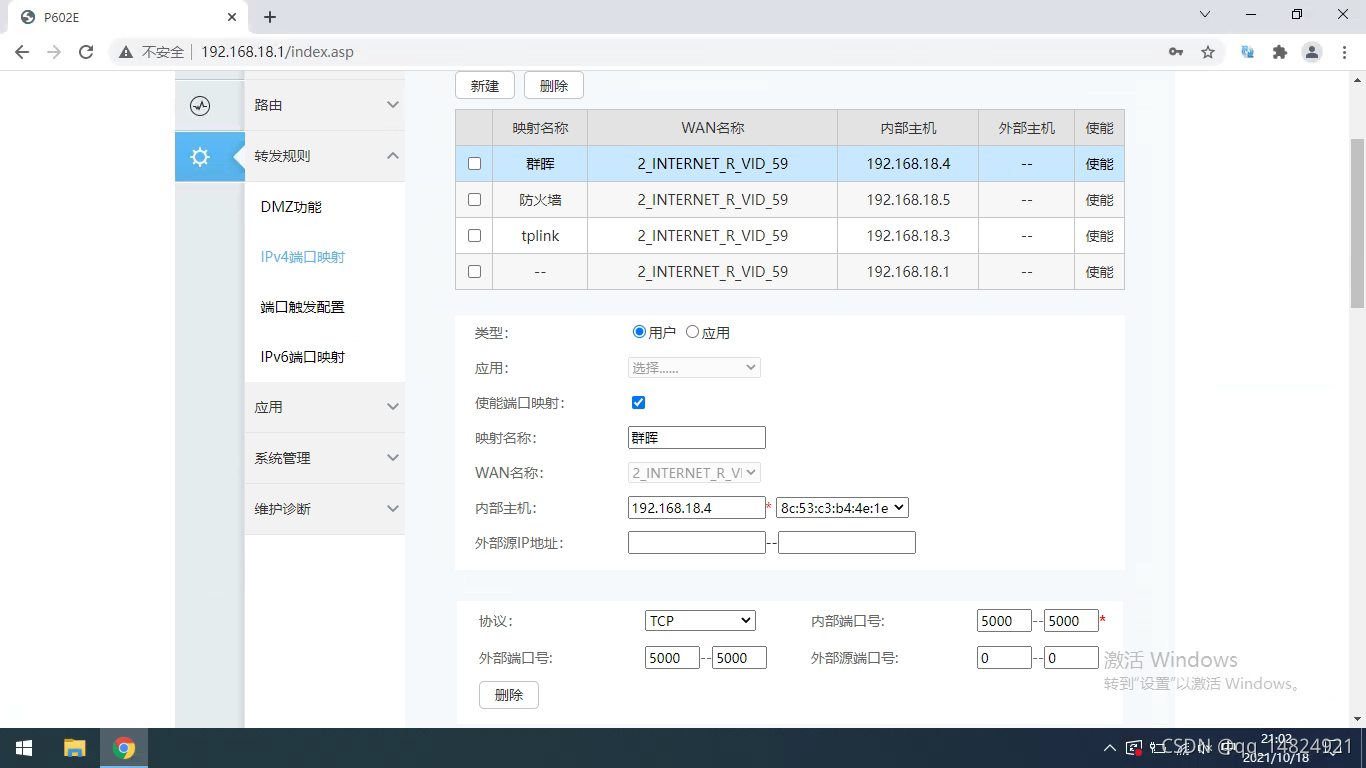The image size is (1366, 768).
Task: Choose the 用户 type radio button
Action: [639, 332]
